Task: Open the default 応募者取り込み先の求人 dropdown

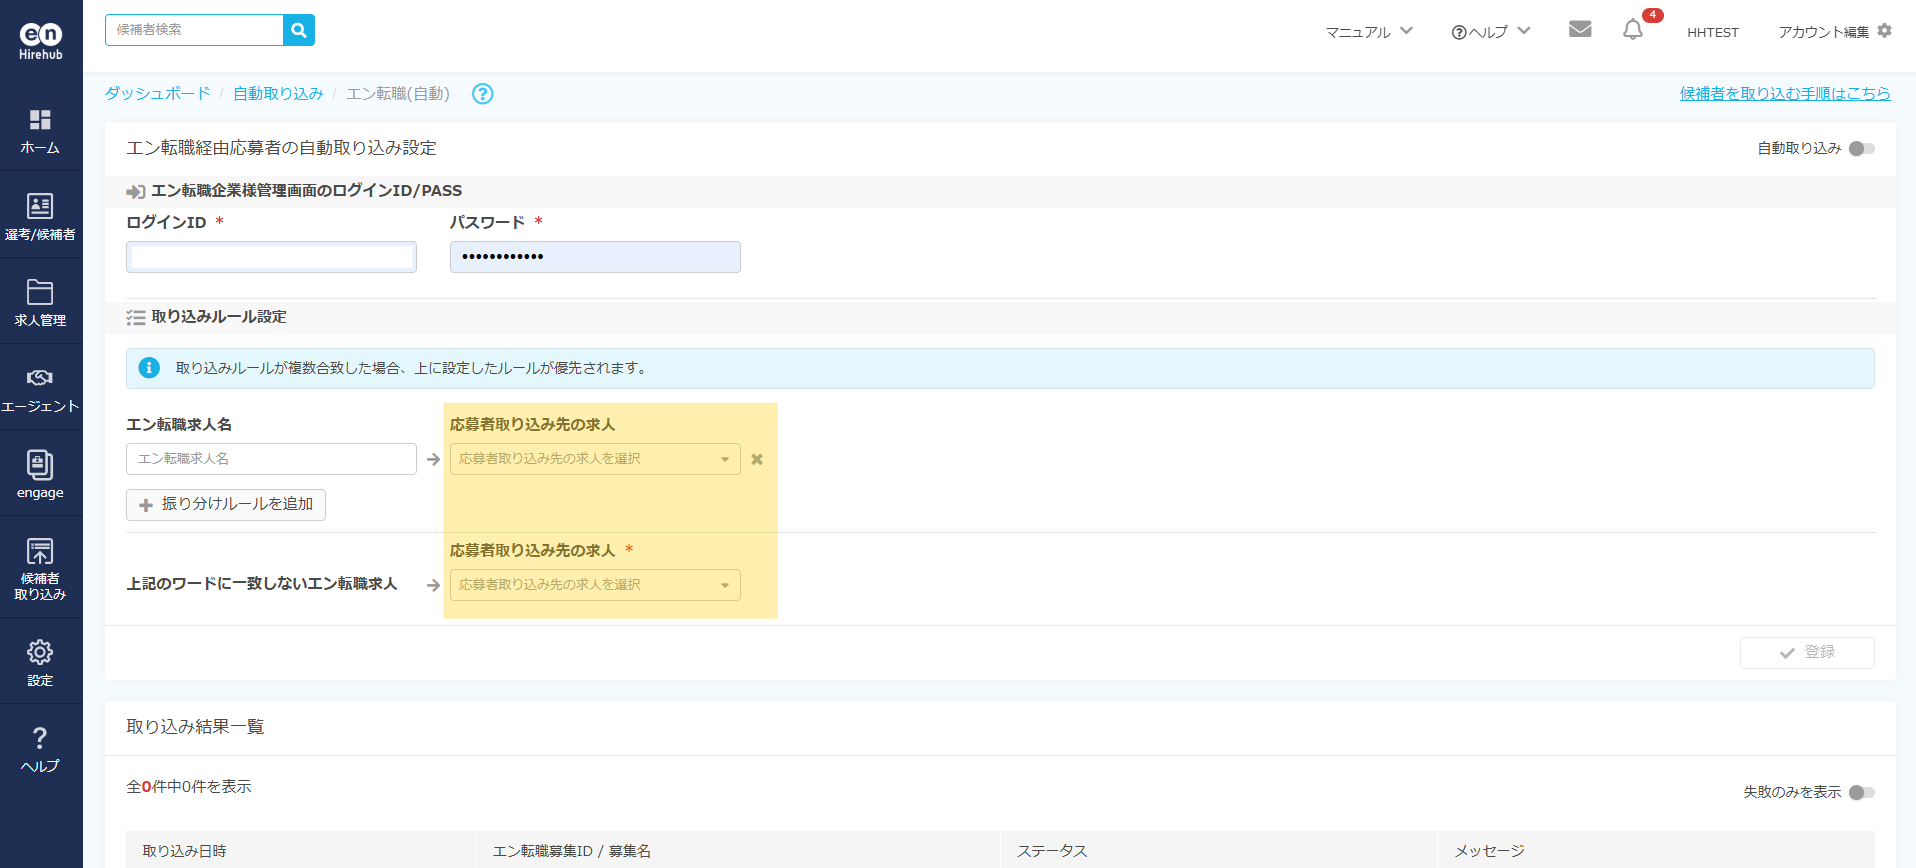Action: pos(595,585)
